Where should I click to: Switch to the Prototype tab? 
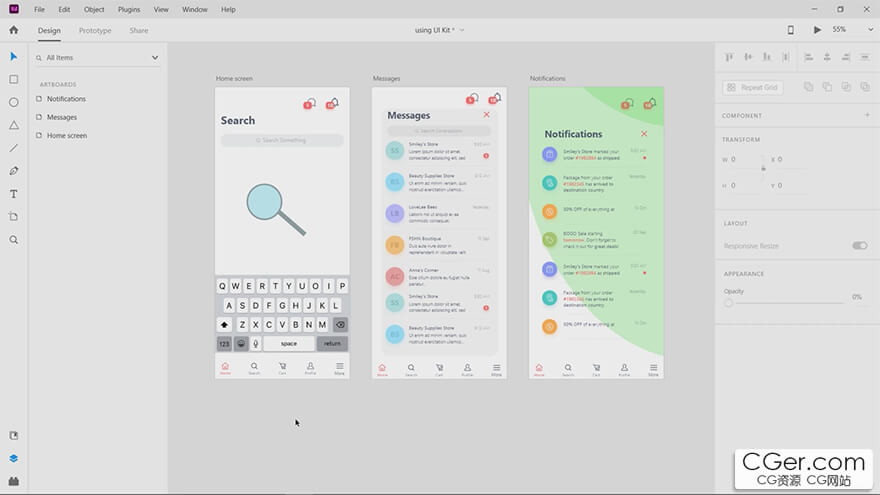(95, 31)
